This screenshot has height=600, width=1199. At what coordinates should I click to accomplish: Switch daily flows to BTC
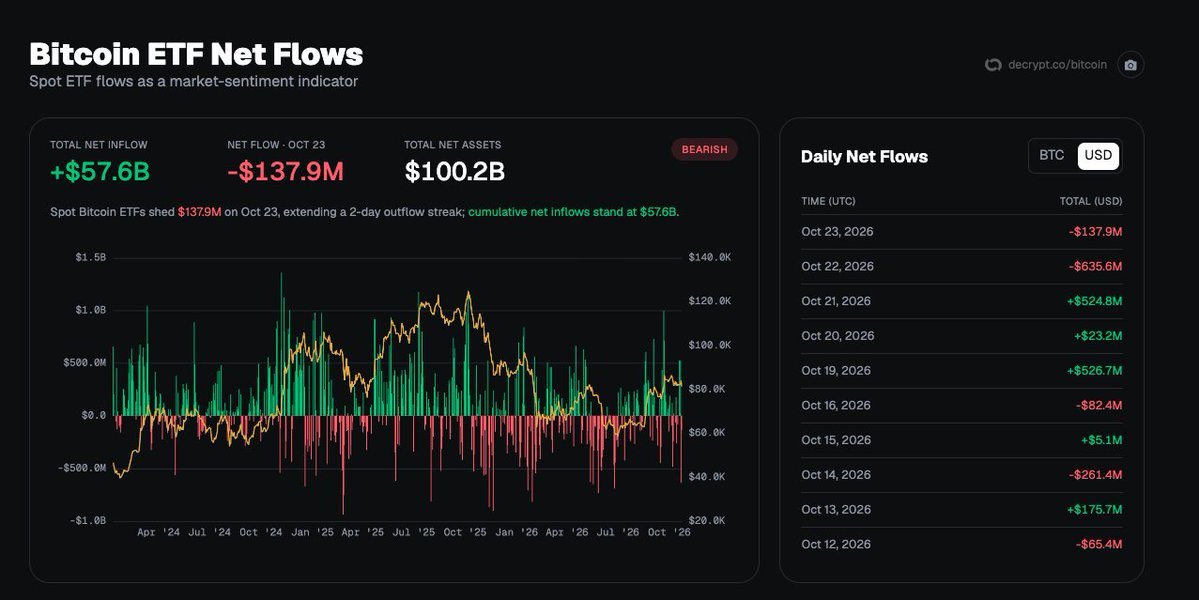(x=1051, y=155)
